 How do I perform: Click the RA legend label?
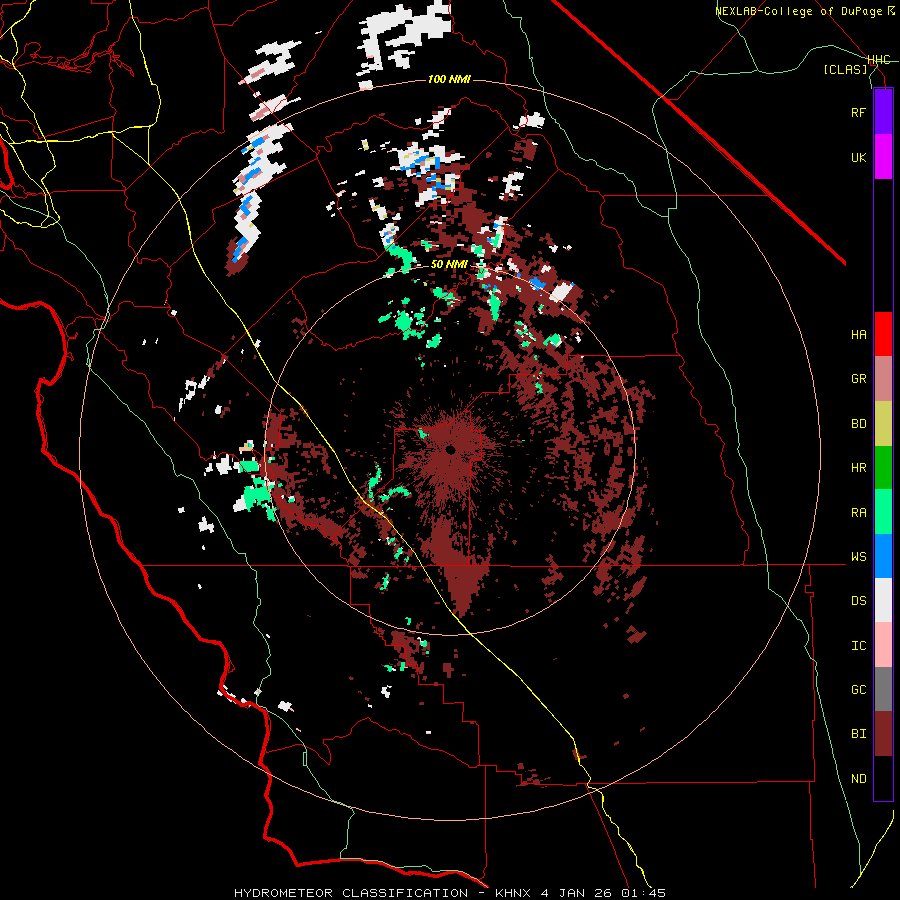tap(858, 513)
